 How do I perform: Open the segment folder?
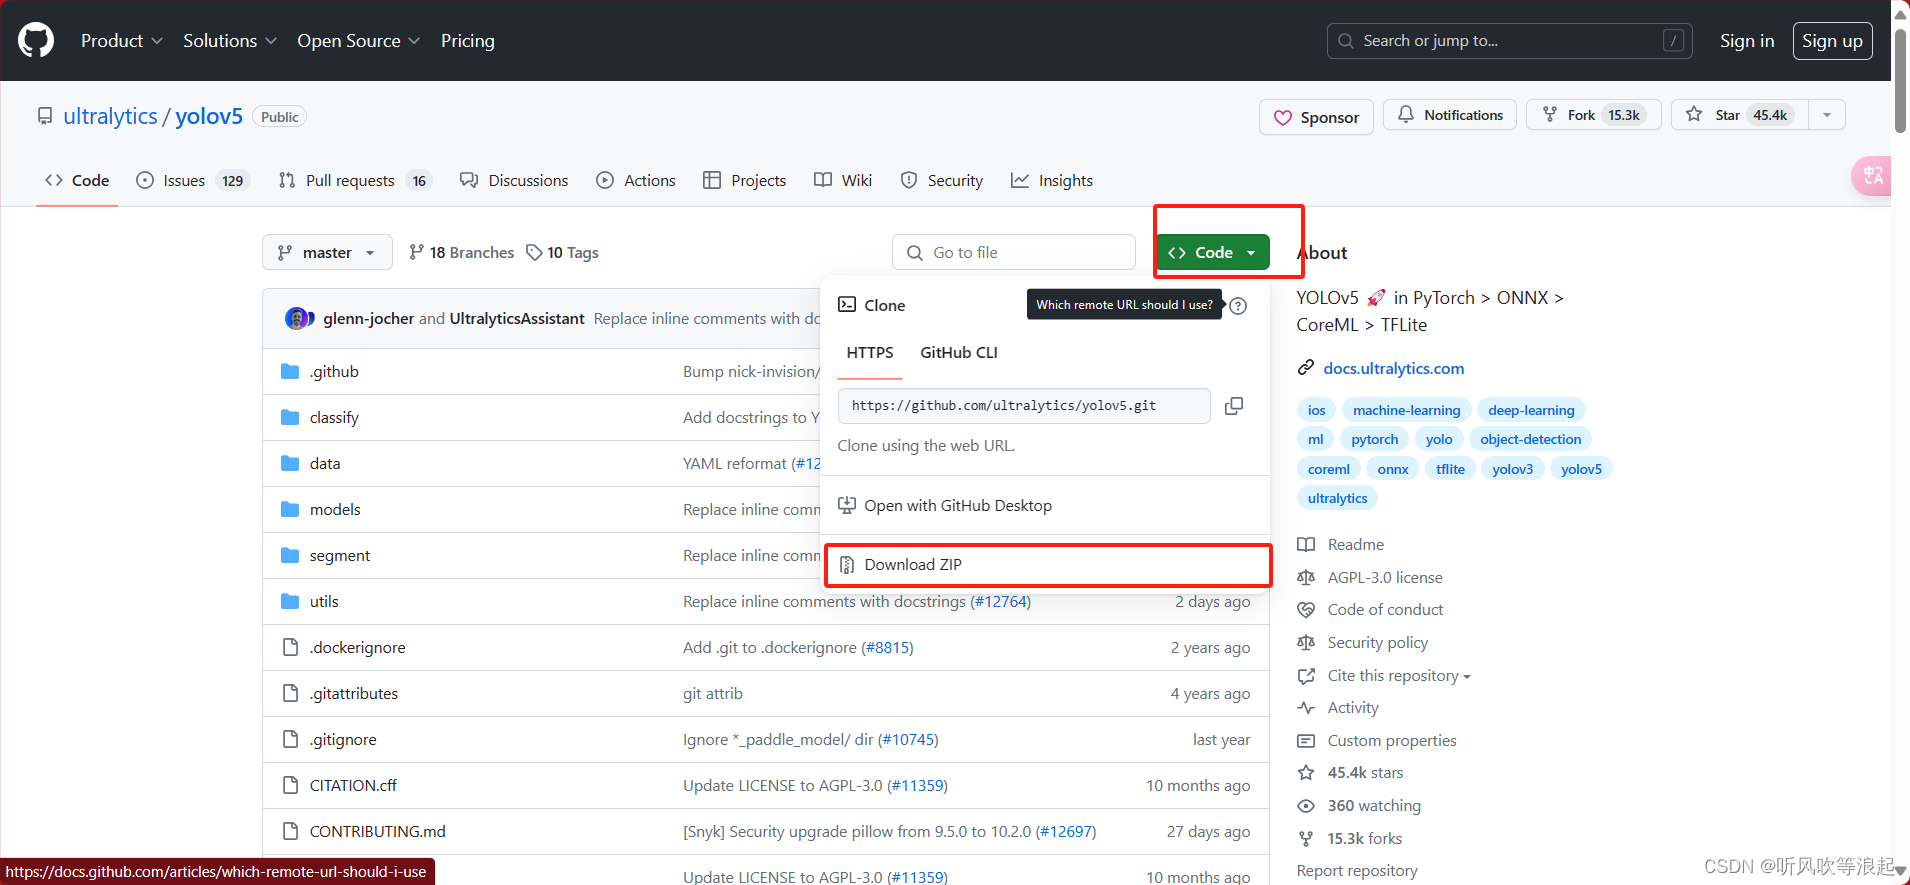[340, 556]
